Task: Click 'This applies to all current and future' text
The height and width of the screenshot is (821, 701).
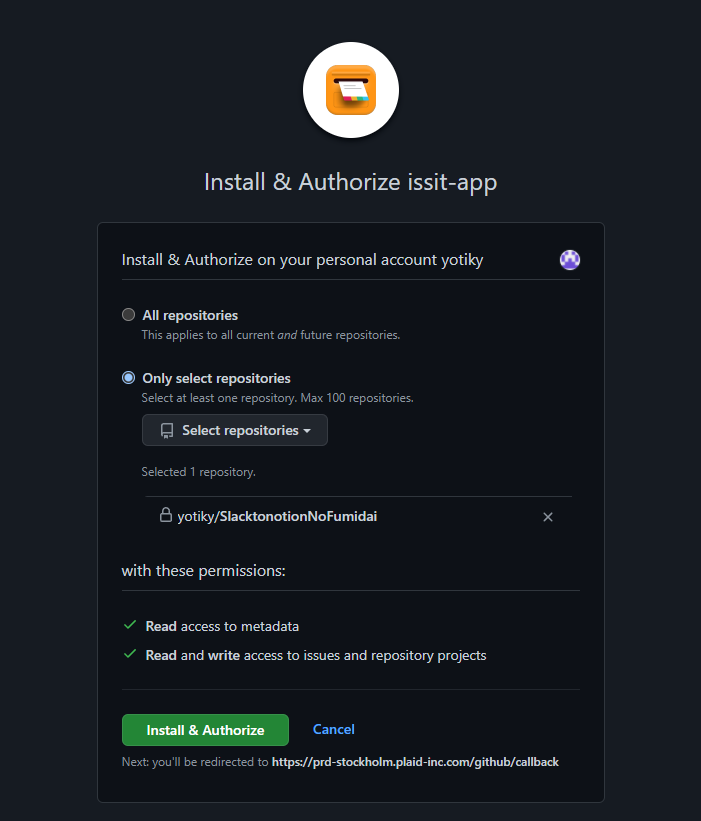Action: pyautogui.click(x=271, y=335)
